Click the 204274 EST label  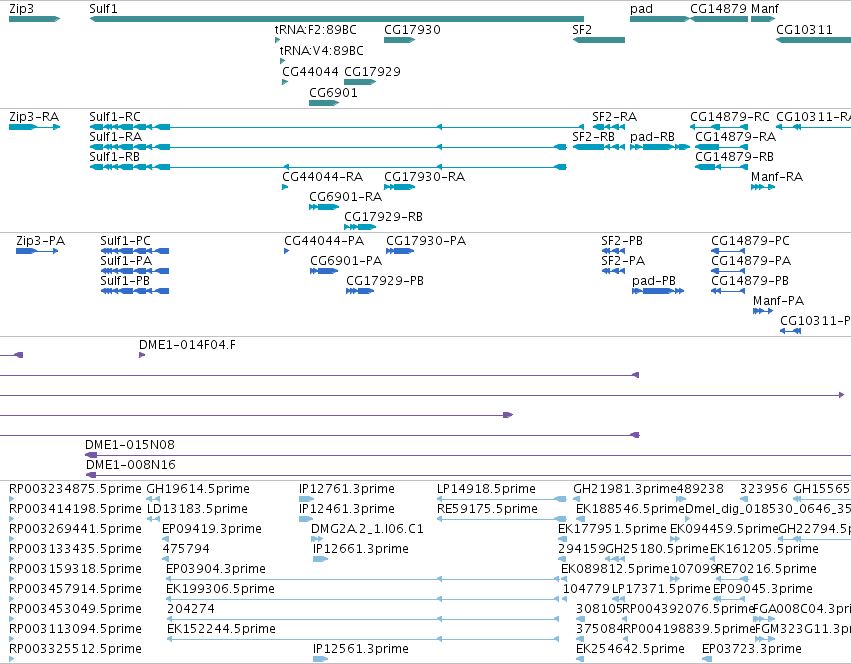191,609
